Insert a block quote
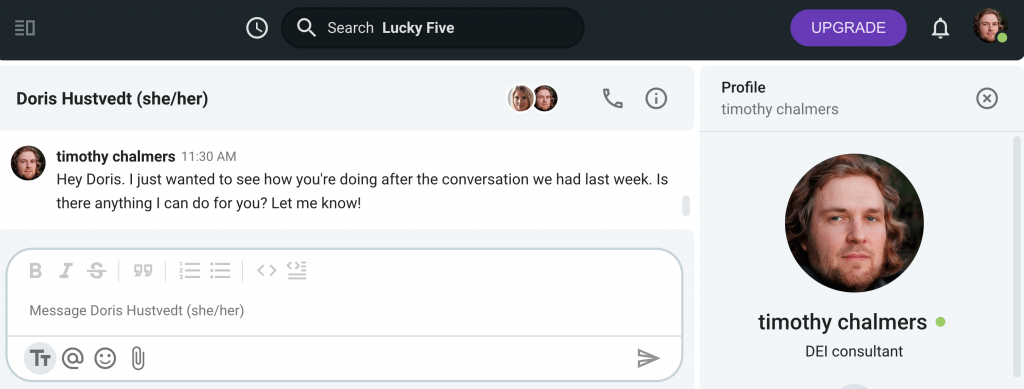This screenshot has width=1024, height=389. tap(142, 271)
